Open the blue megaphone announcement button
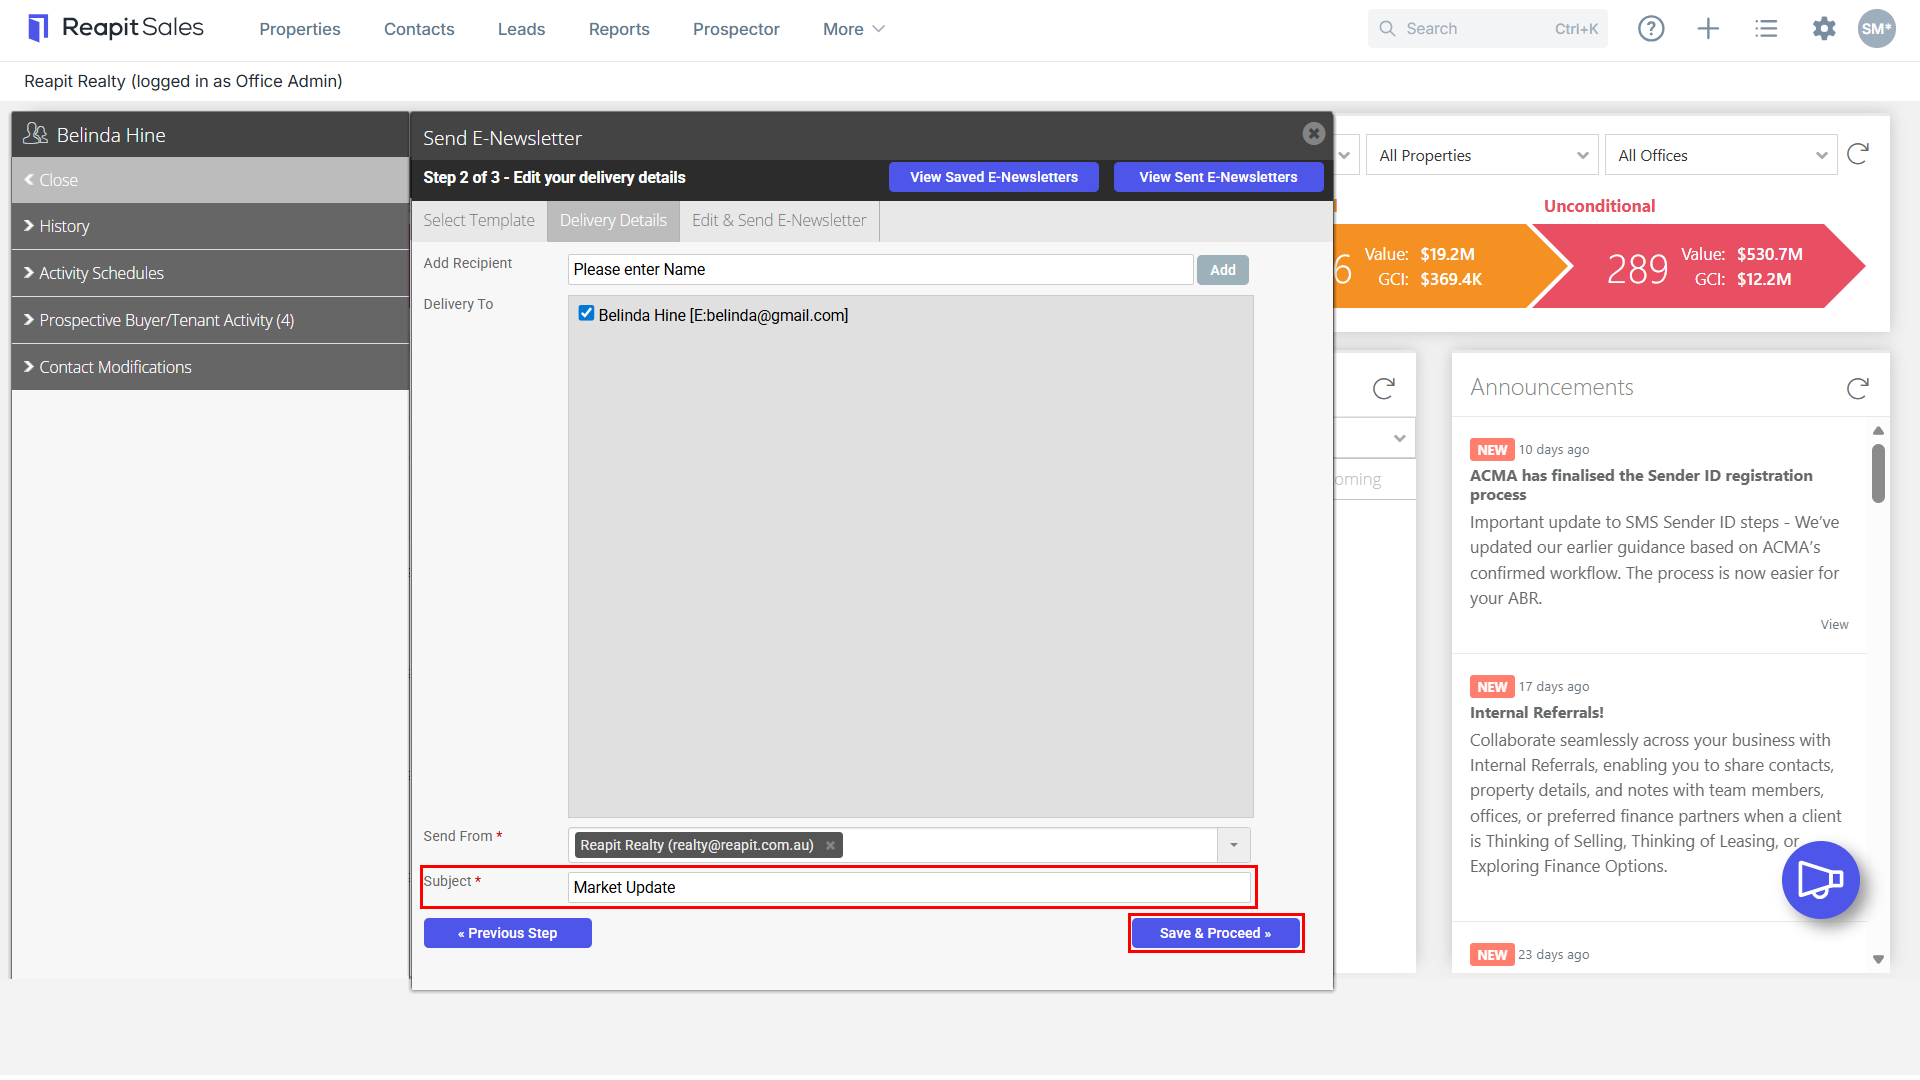 click(x=1820, y=880)
